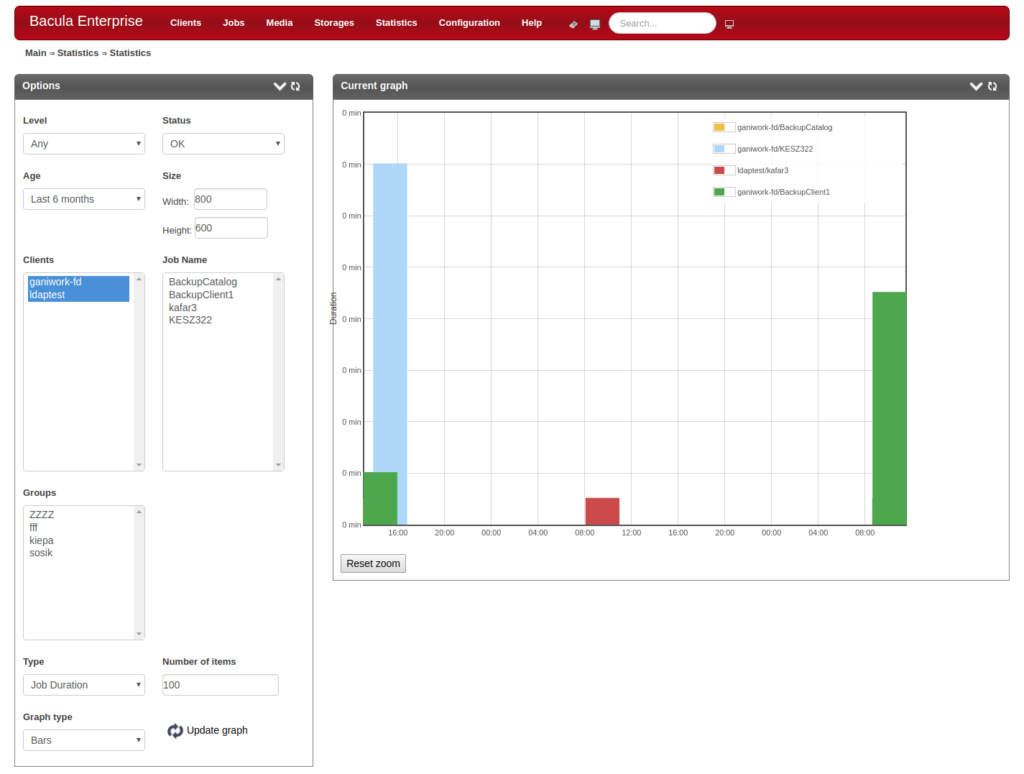Click the Update graph refresh icon
1024x774 pixels.
pyautogui.click(x=174, y=730)
